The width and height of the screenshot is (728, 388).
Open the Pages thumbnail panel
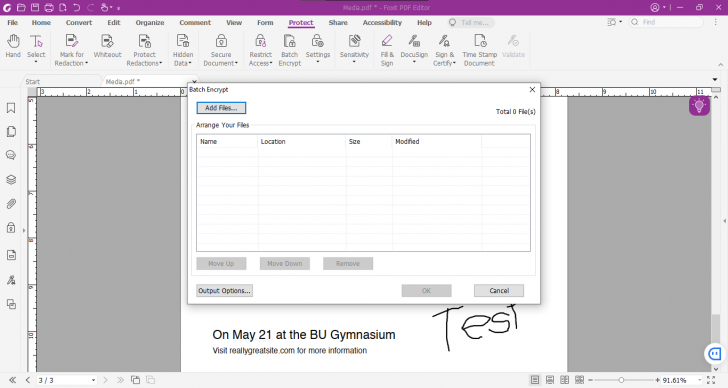[x=11, y=132]
